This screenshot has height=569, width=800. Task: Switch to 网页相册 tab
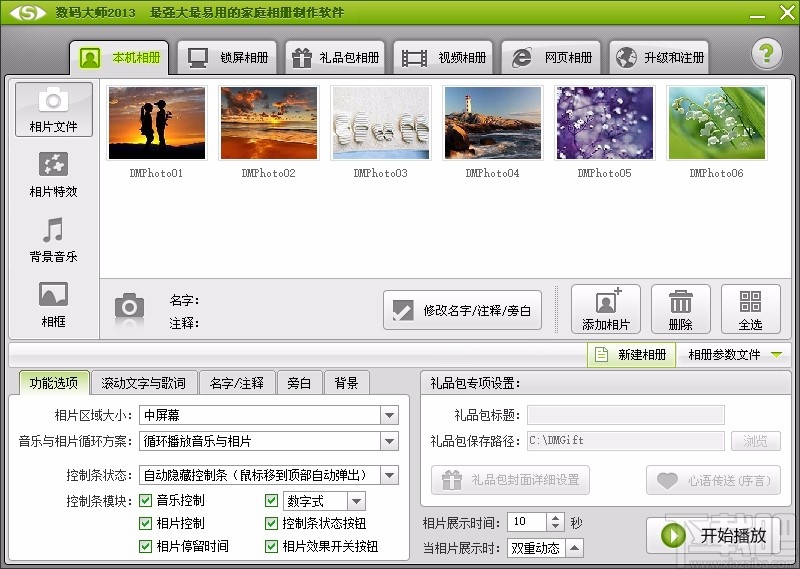tap(551, 58)
